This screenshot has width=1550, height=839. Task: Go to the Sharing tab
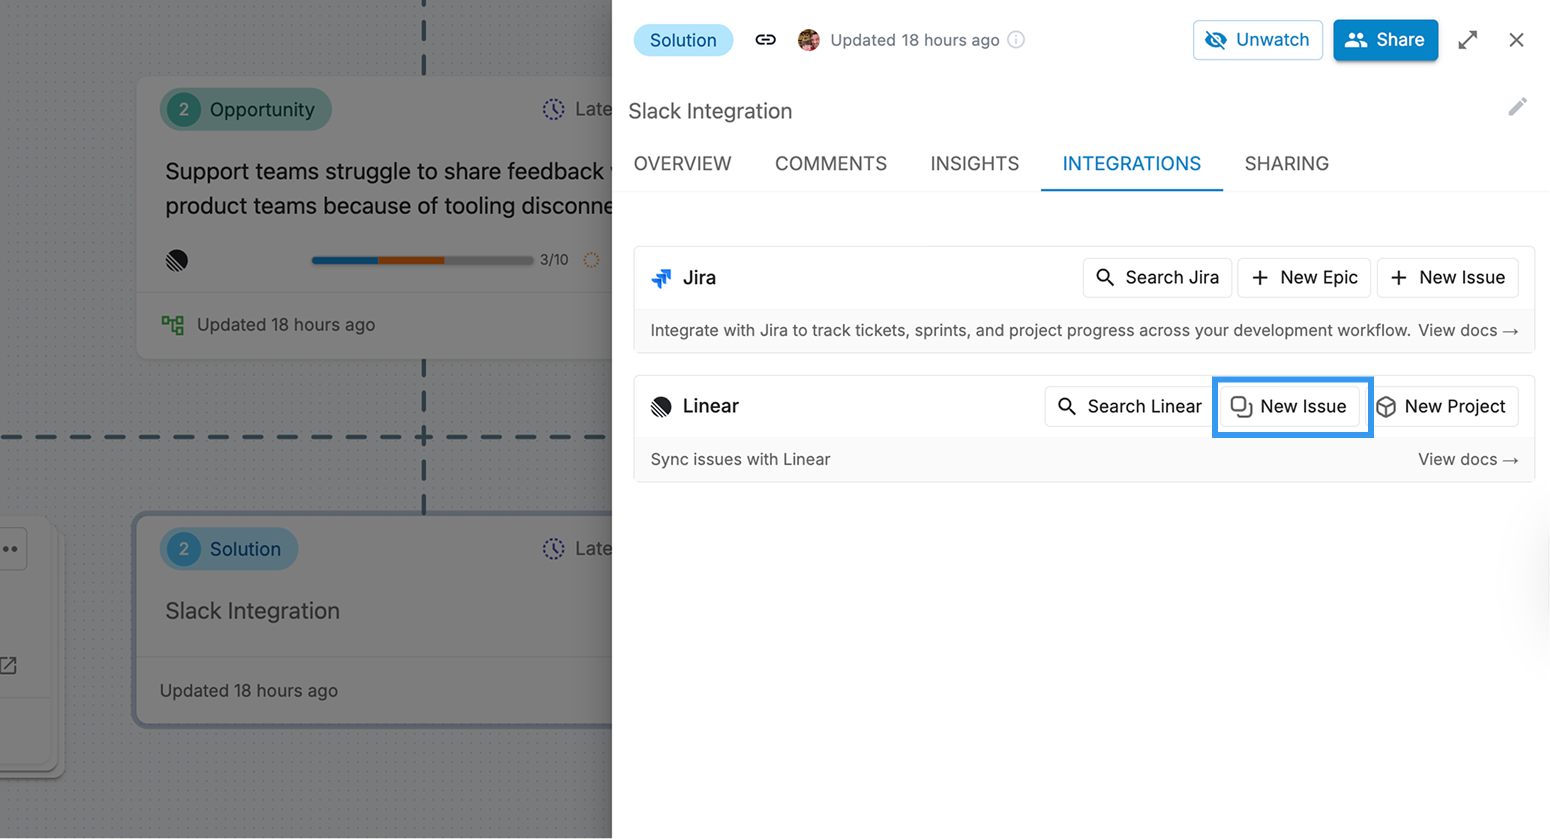point(1286,164)
